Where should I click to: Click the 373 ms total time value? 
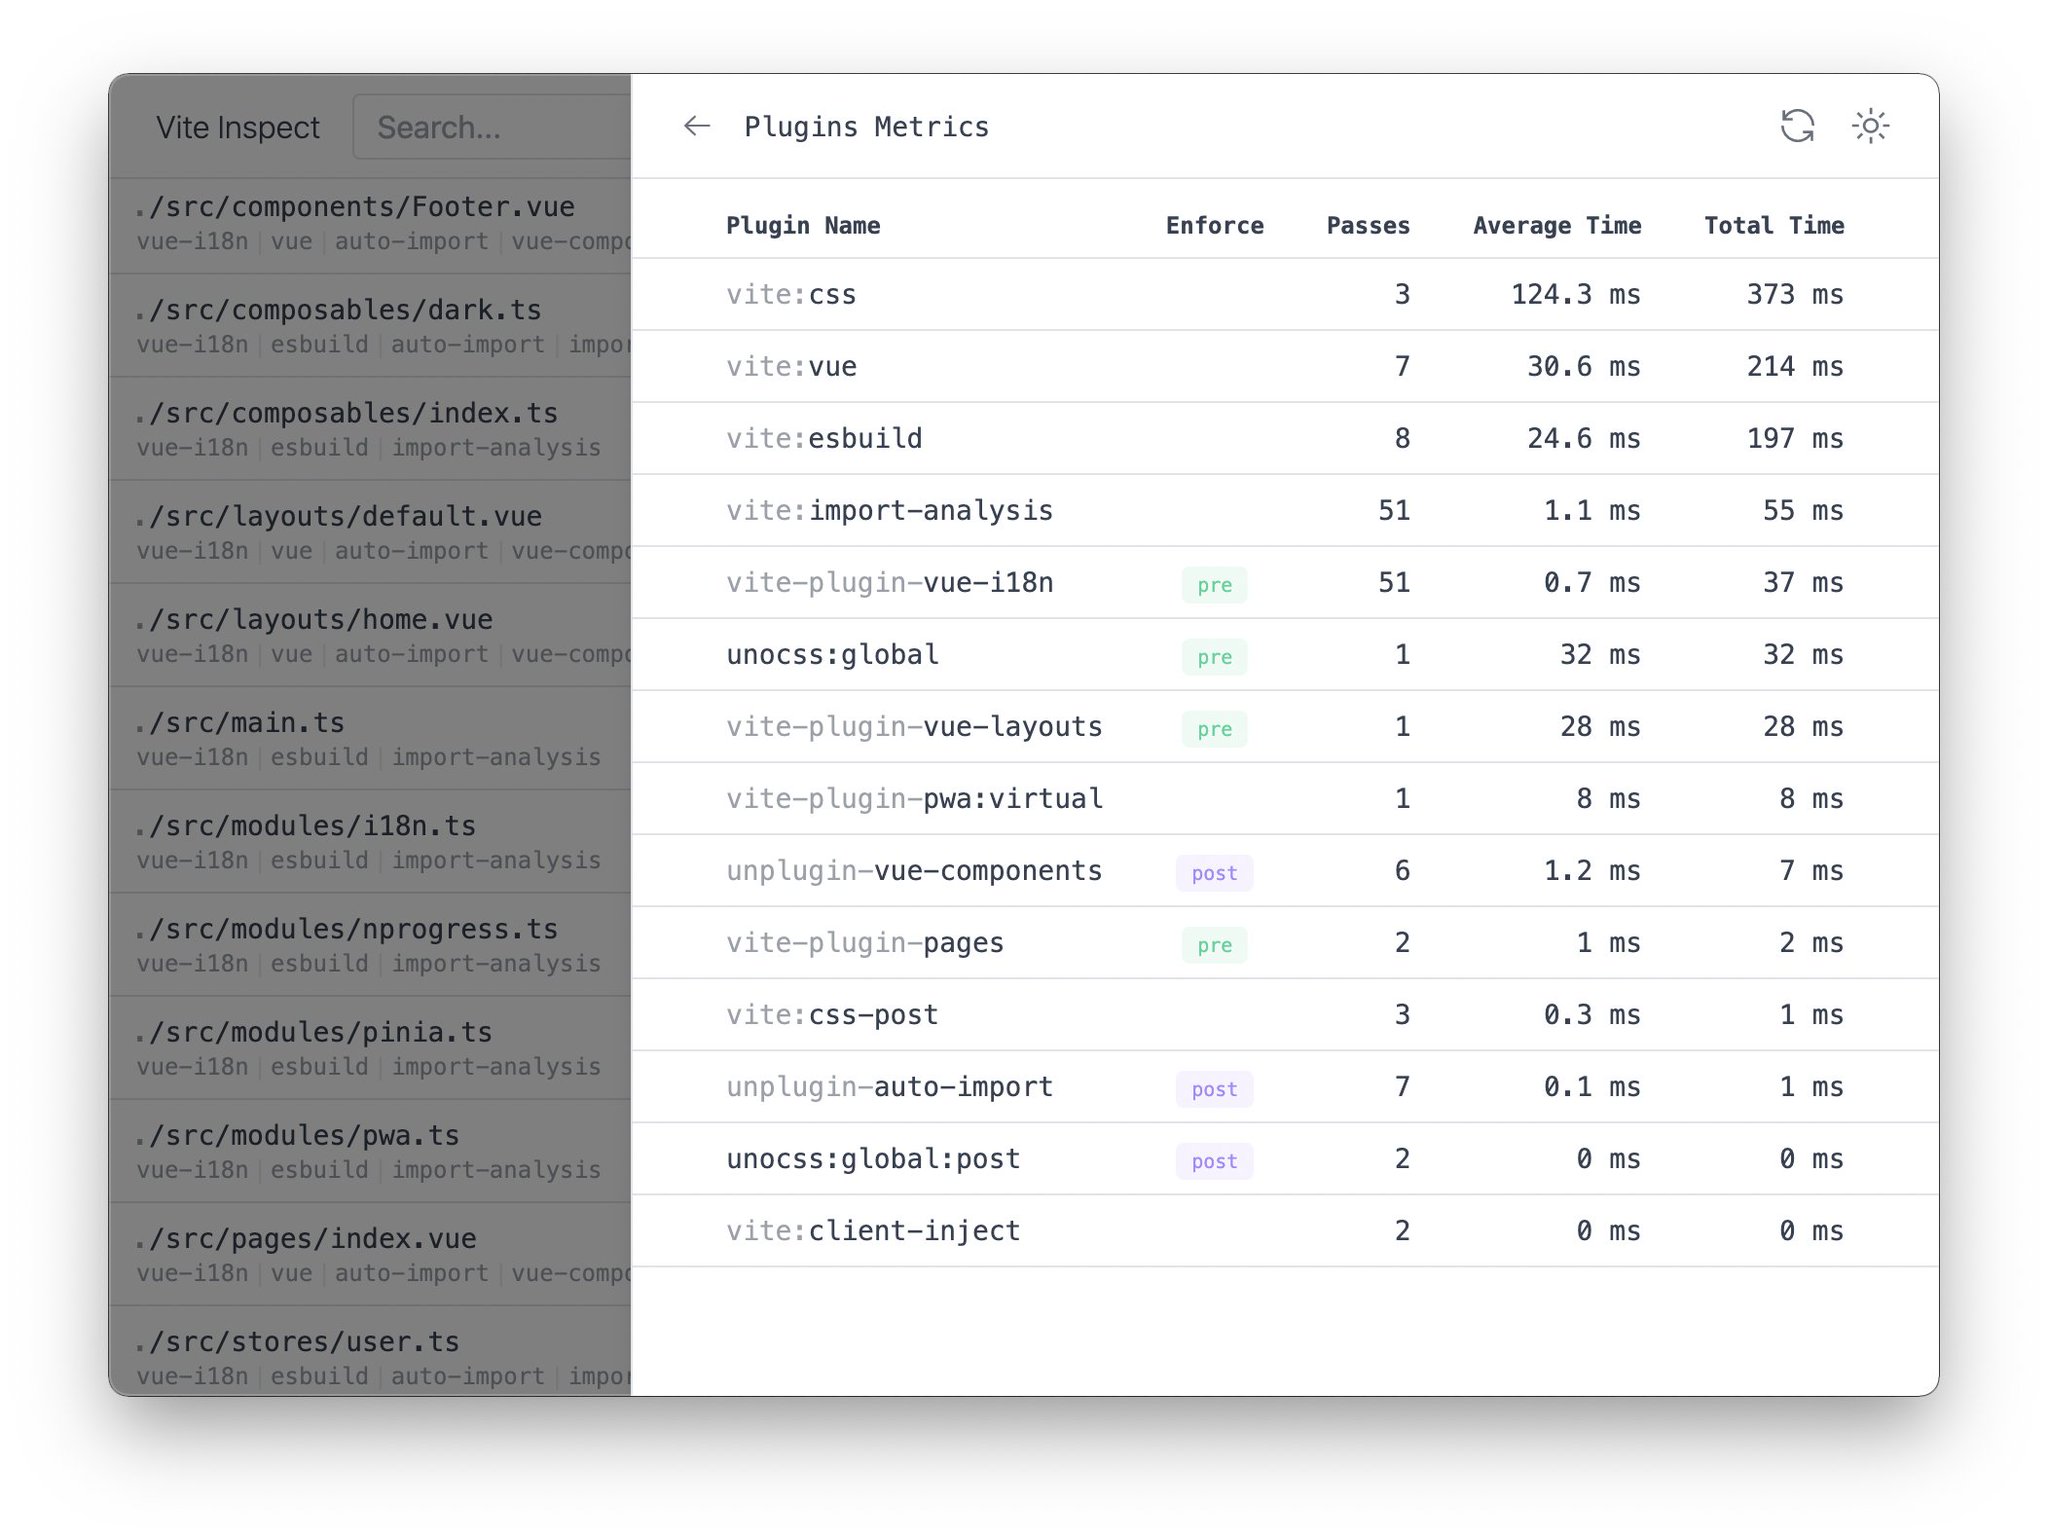tap(1795, 294)
